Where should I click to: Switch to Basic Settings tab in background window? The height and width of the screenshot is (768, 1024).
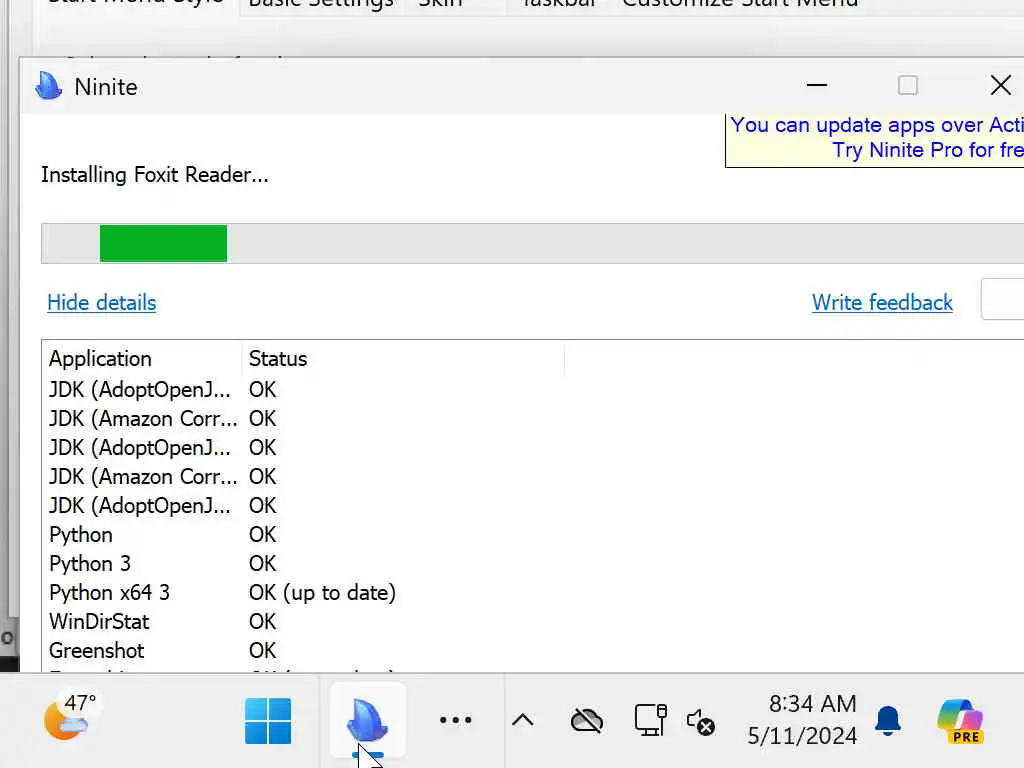click(x=321, y=5)
